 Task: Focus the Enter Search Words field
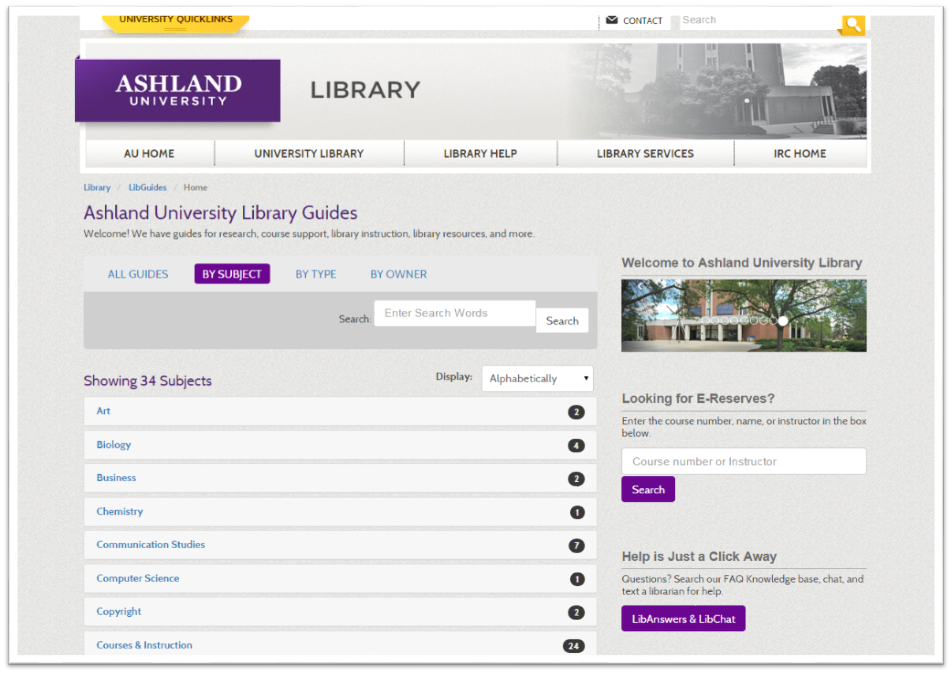[x=455, y=313]
